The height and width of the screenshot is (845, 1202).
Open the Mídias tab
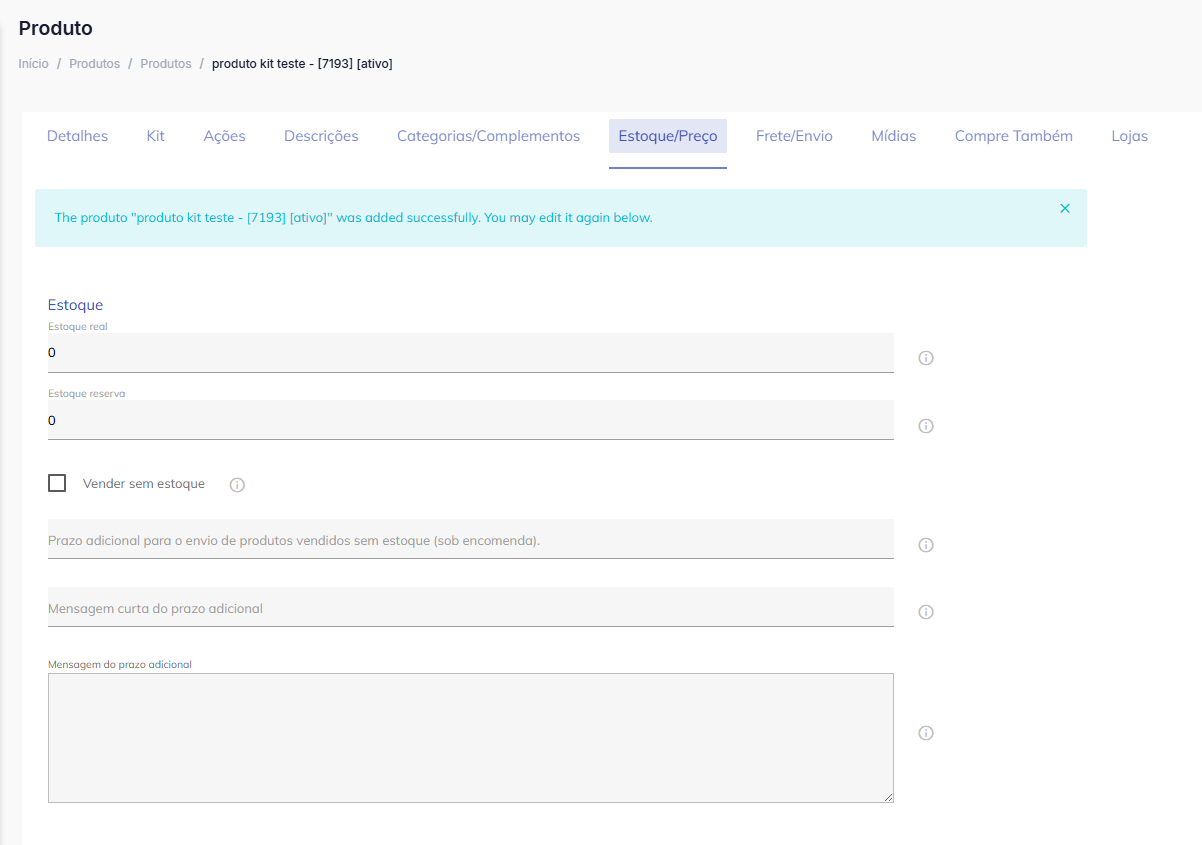893,136
